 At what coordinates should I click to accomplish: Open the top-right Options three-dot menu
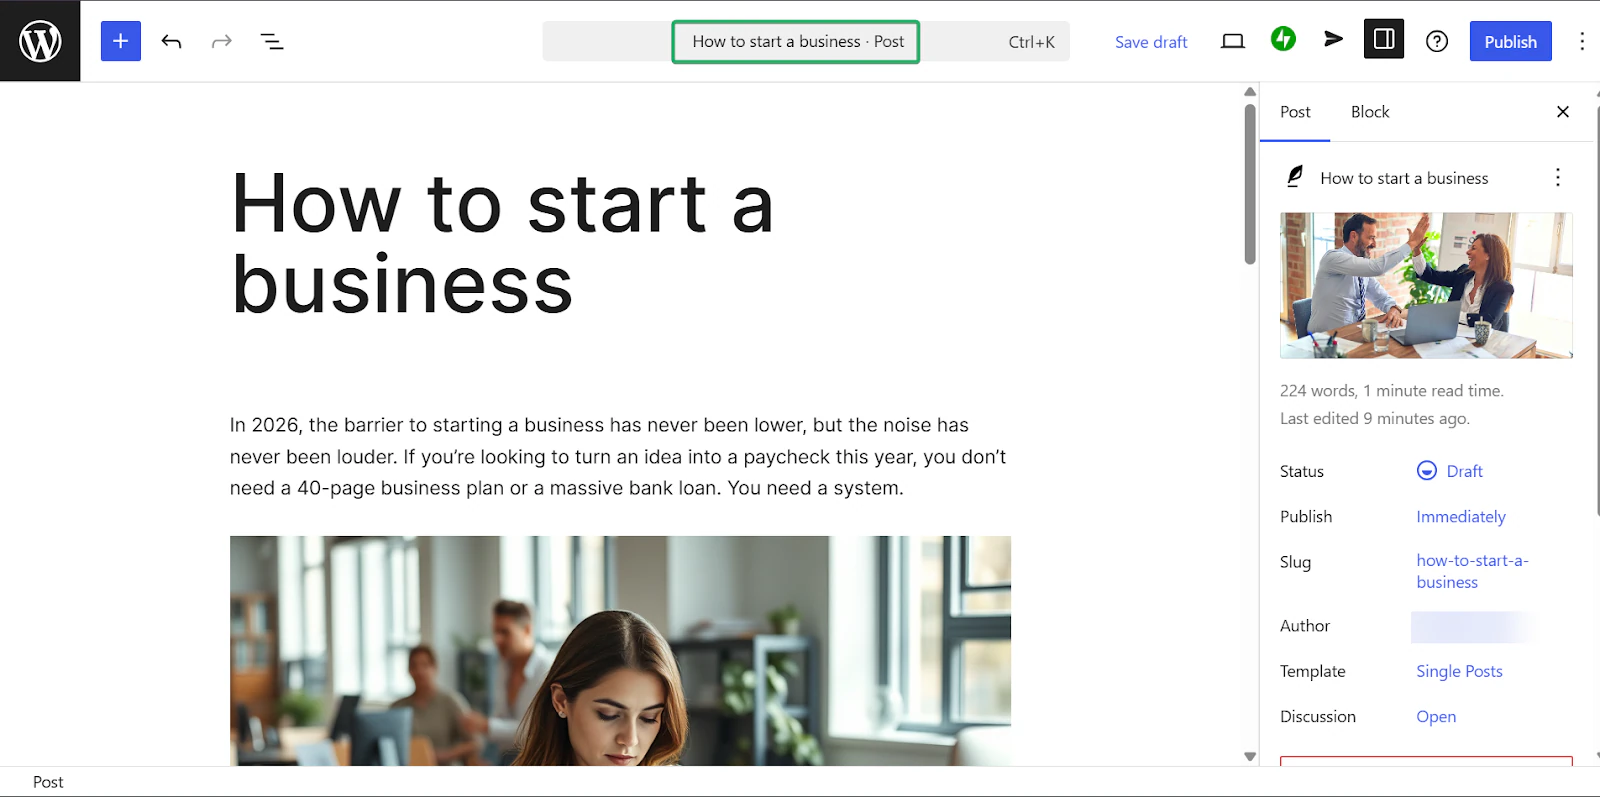tap(1582, 41)
